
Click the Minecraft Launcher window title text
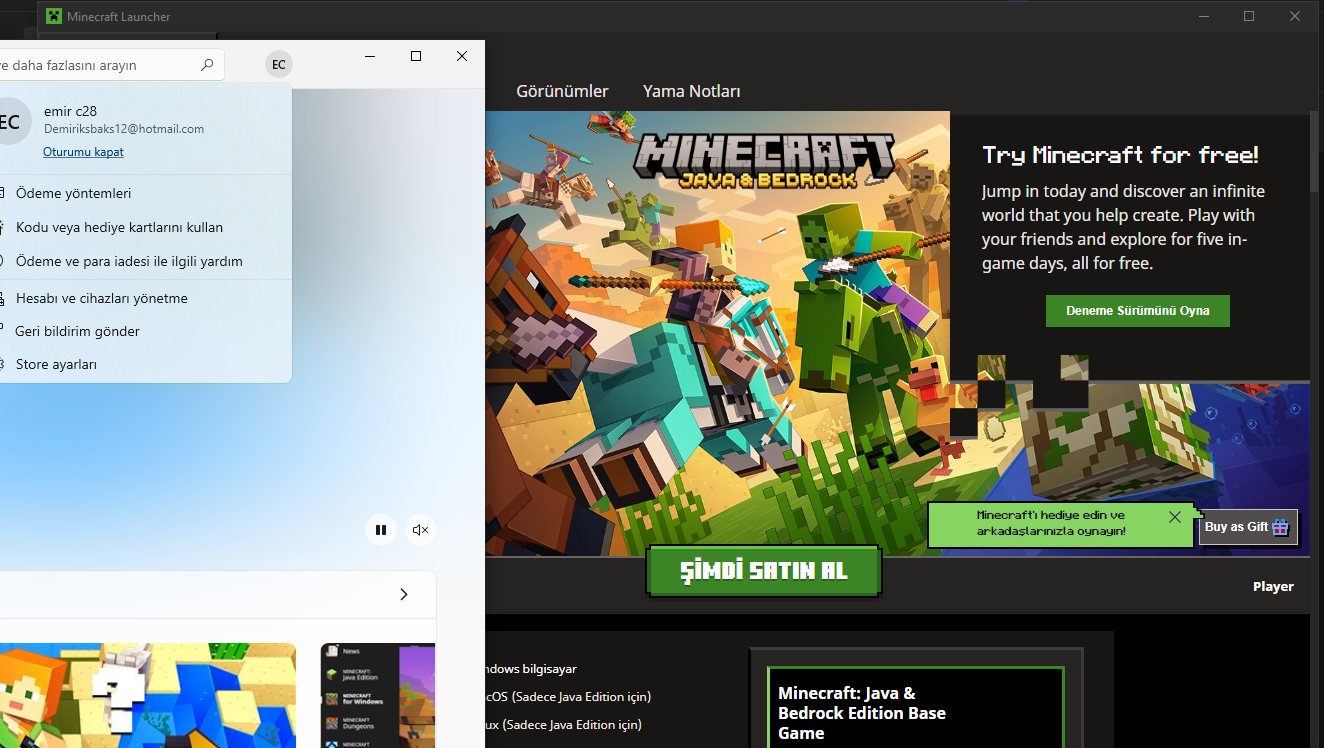[x=118, y=16]
